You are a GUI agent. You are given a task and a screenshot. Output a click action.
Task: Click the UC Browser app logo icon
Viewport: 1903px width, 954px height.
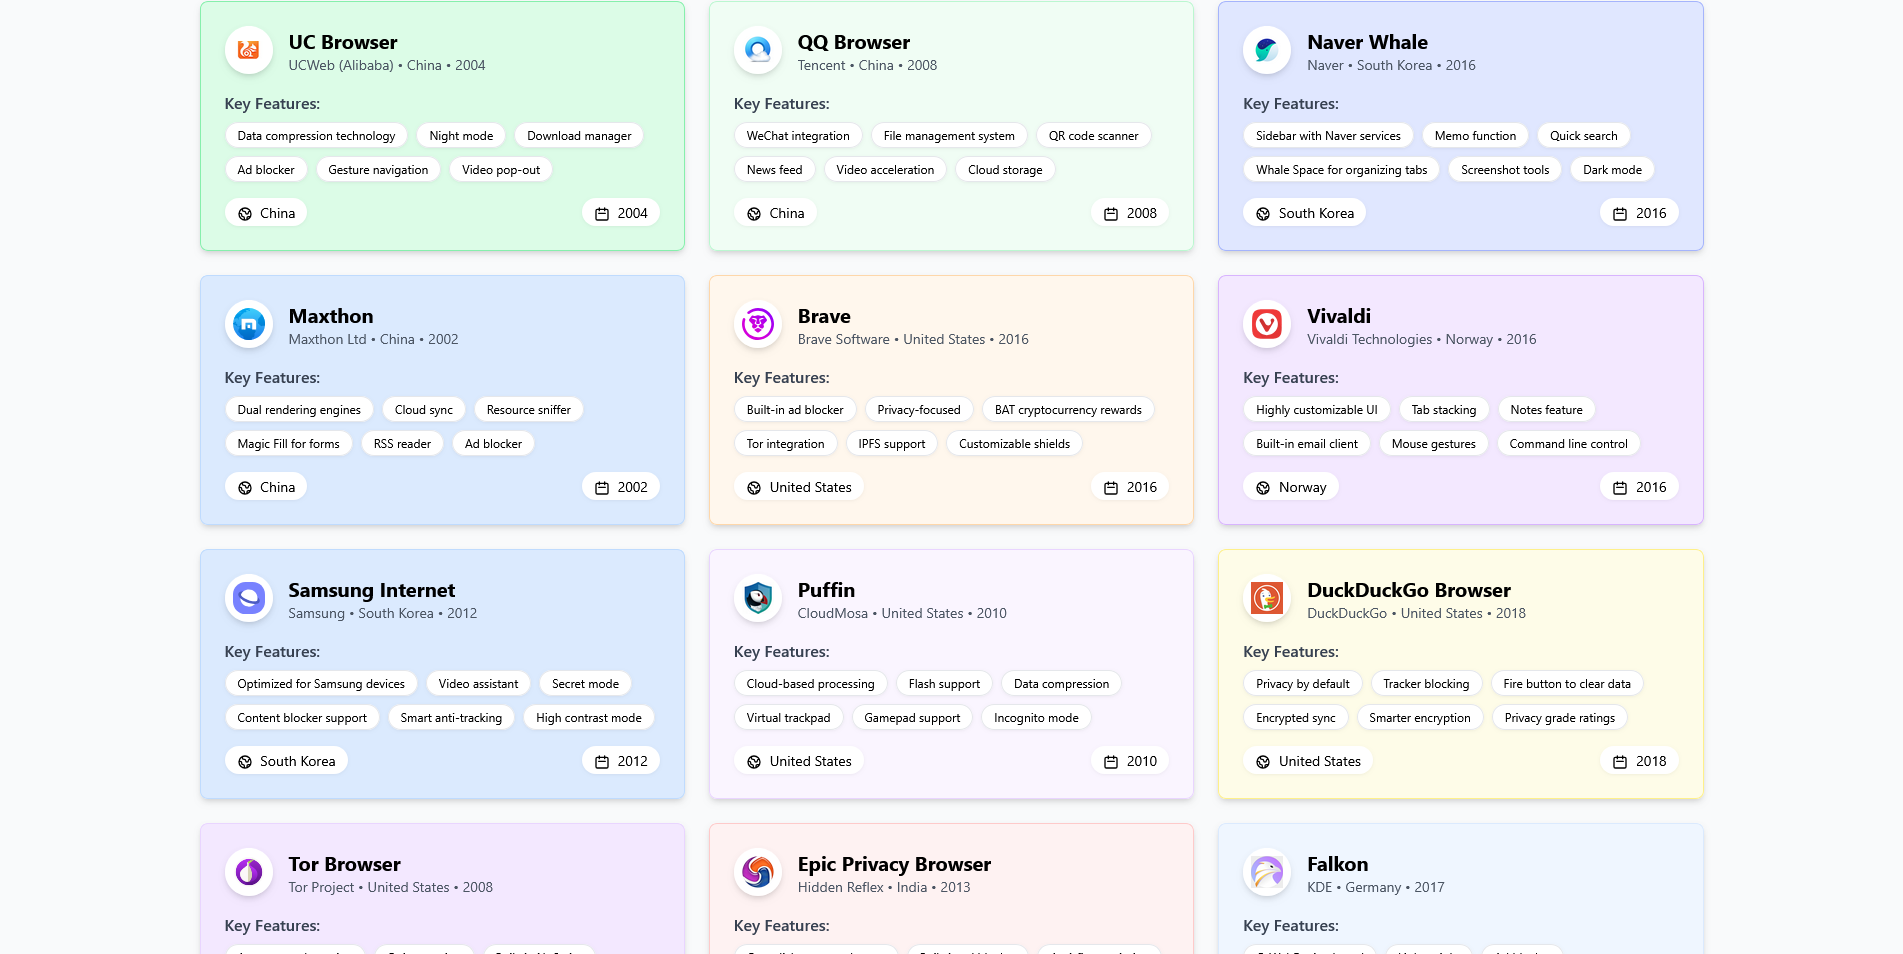(x=248, y=50)
